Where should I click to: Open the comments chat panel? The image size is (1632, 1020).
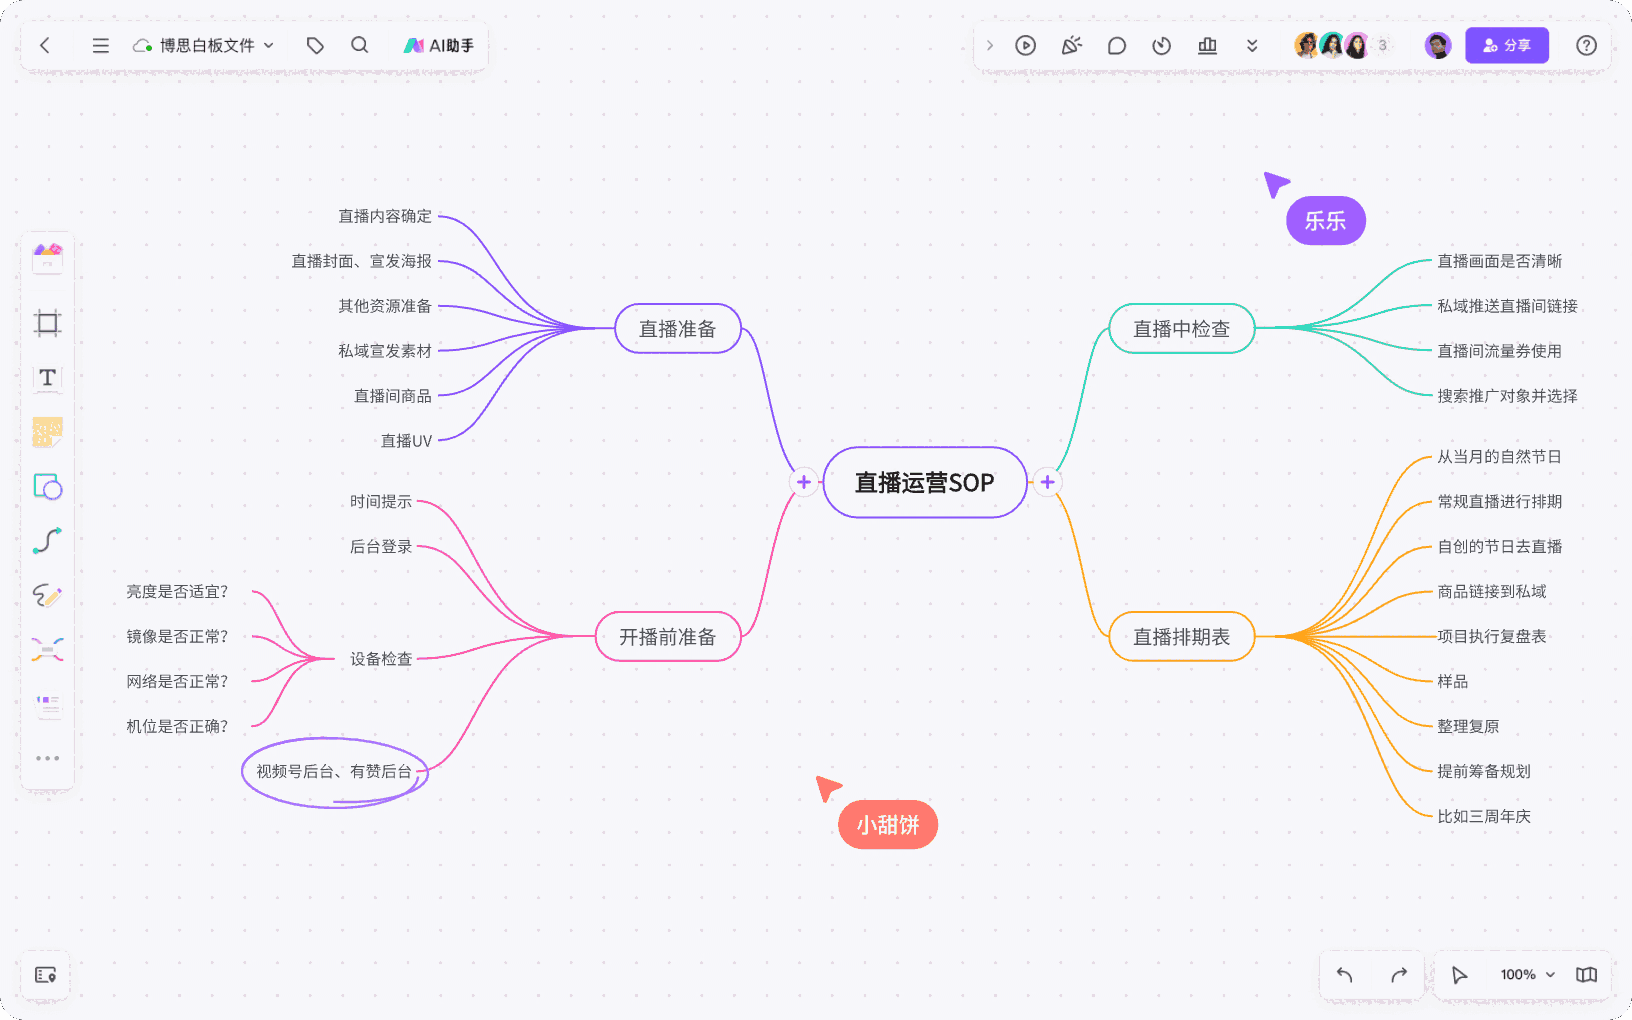click(1117, 45)
